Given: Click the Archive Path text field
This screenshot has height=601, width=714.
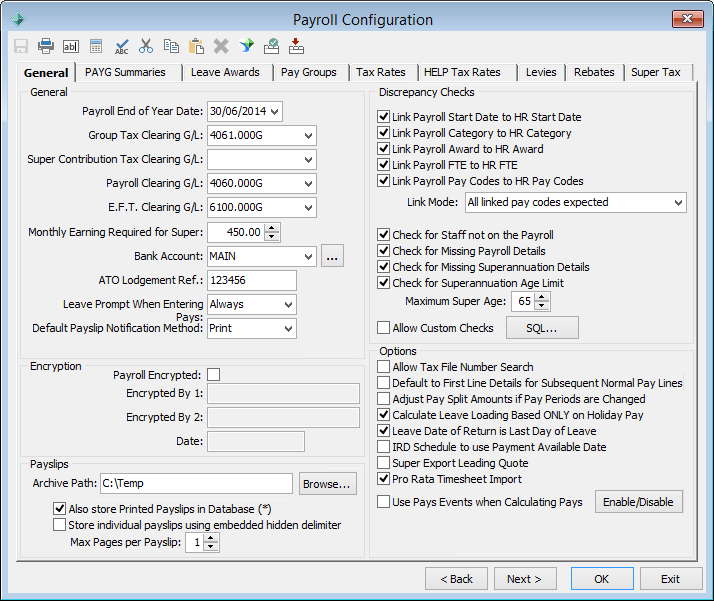Looking at the screenshot, I should pyautogui.click(x=196, y=483).
